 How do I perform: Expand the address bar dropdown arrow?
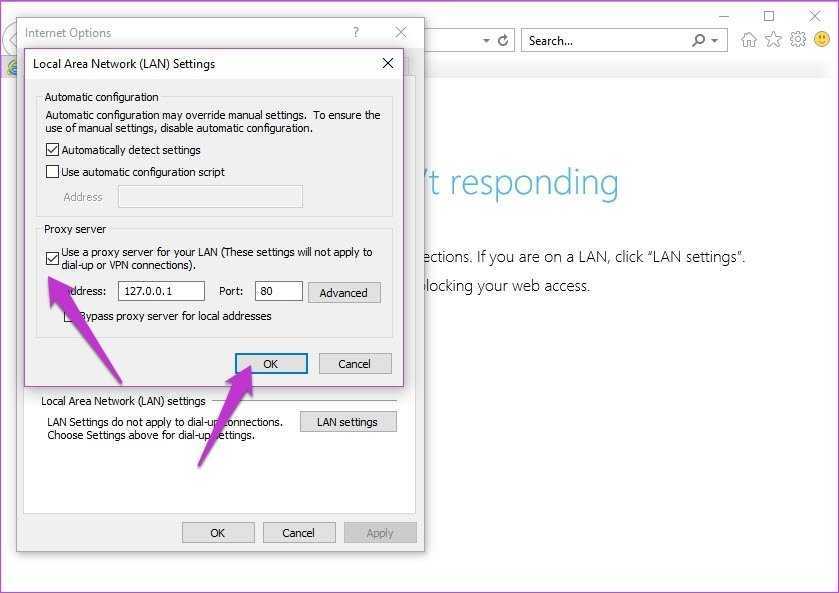coord(486,41)
